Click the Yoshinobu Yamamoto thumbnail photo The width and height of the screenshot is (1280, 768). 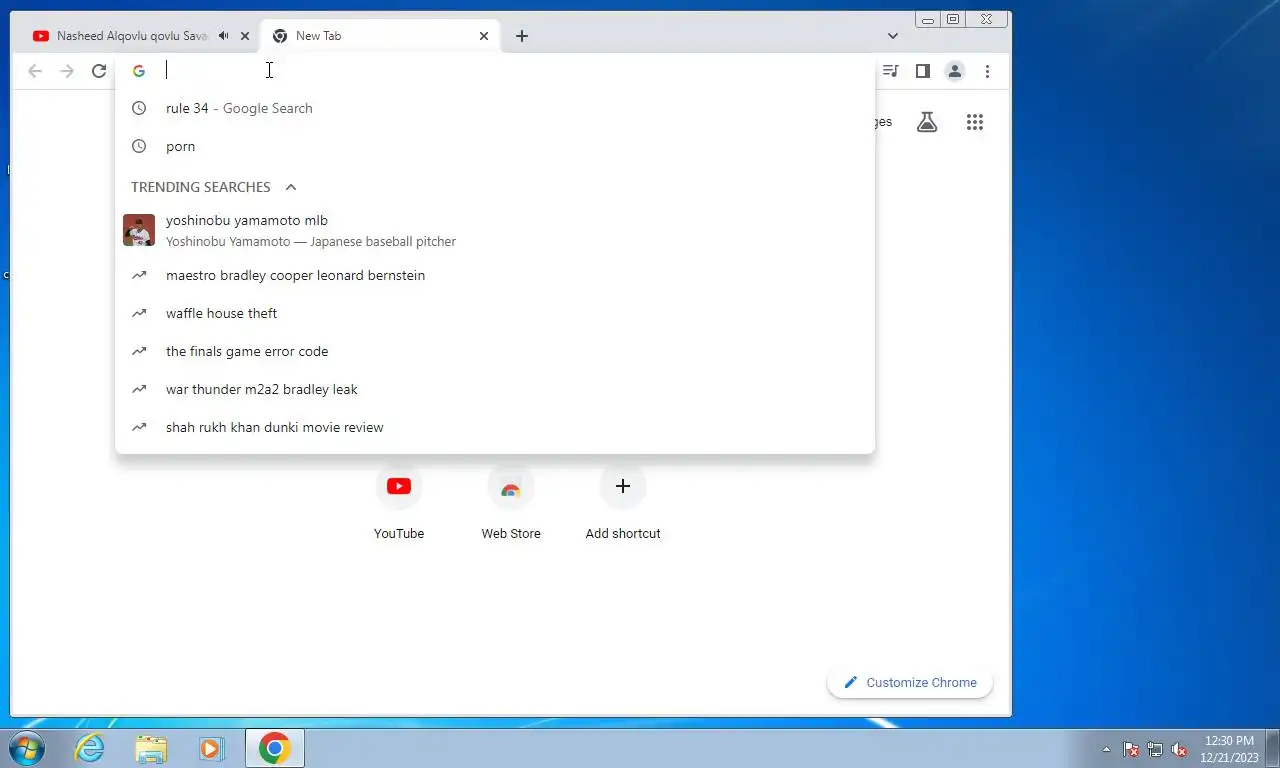(x=139, y=230)
